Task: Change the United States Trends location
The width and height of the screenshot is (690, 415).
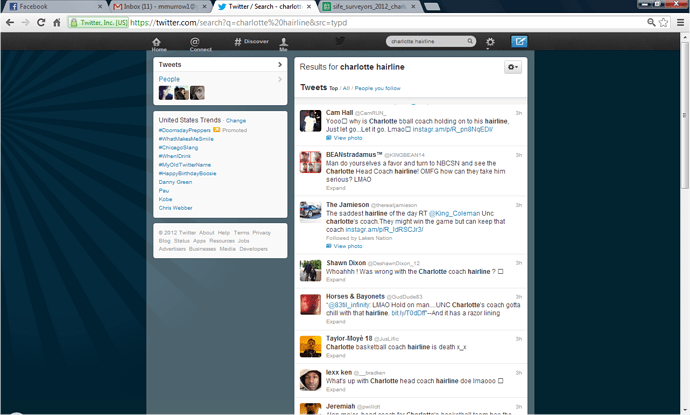Action: (236, 121)
